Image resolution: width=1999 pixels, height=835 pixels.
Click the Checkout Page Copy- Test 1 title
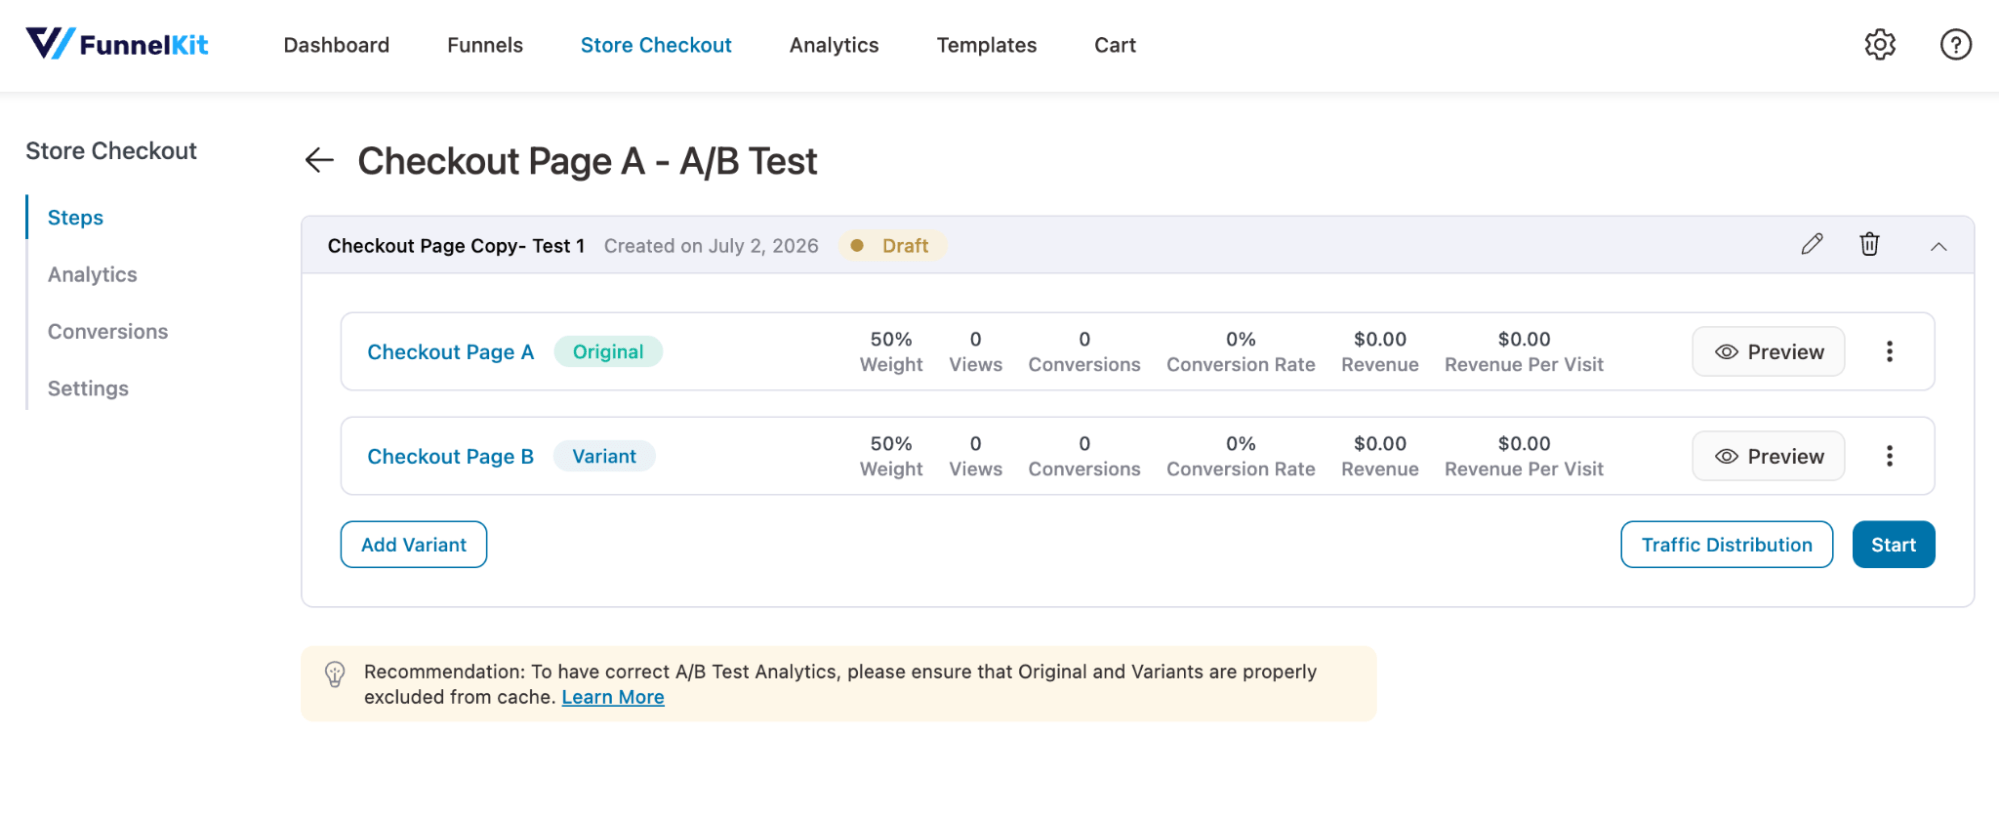click(456, 246)
